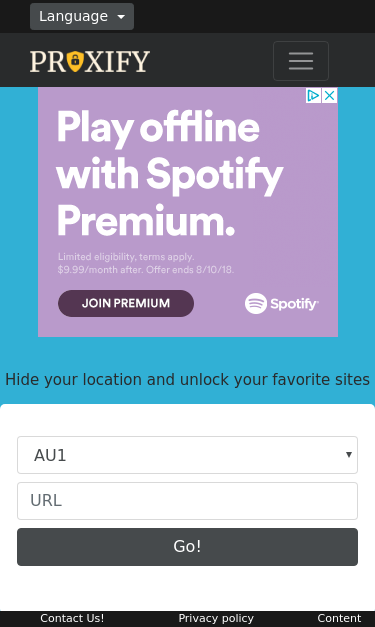Open the Privacy policy link
Image resolution: width=375 pixels, height=627 pixels.
pyautogui.click(x=216, y=618)
